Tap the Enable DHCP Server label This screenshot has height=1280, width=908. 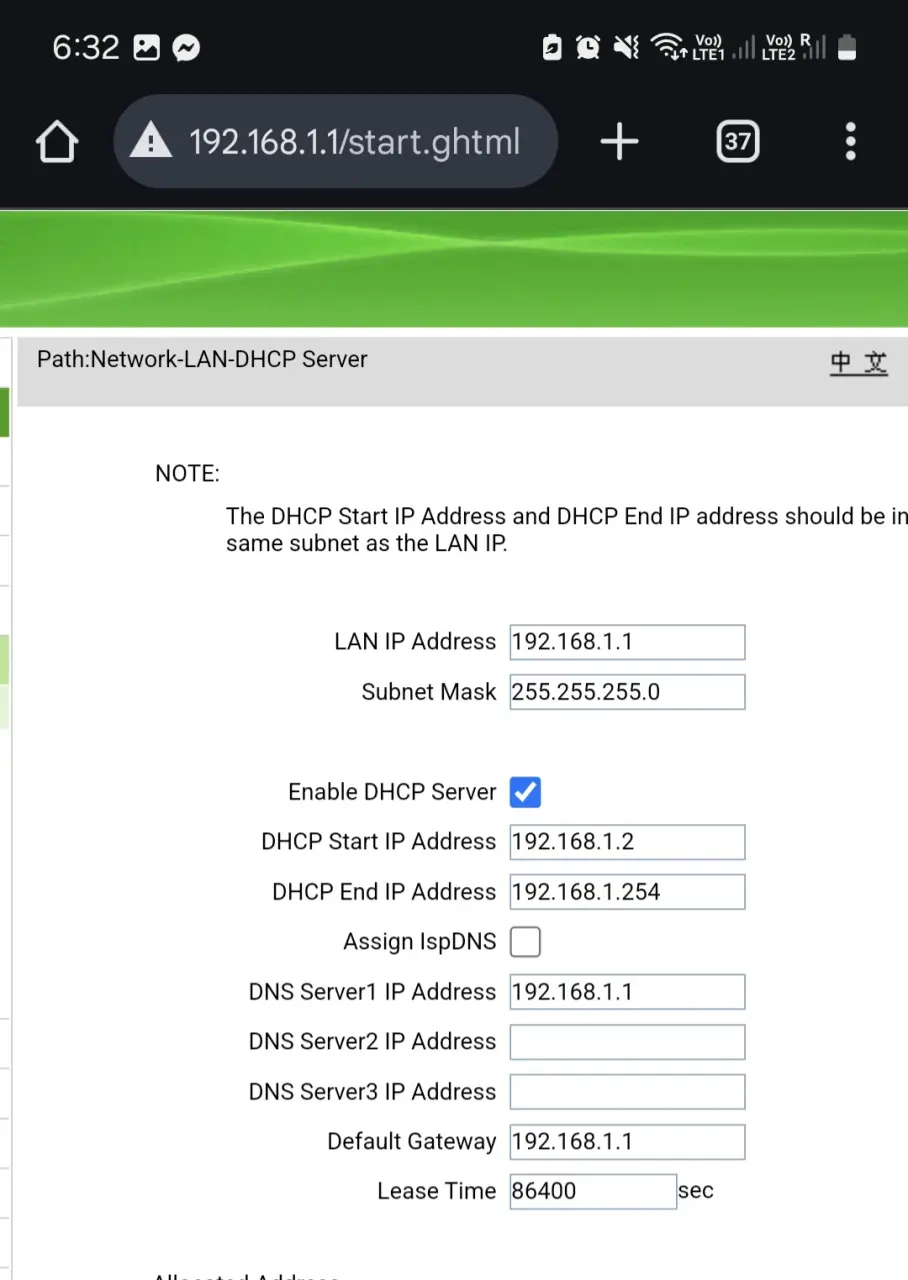[x=392, y=792]
